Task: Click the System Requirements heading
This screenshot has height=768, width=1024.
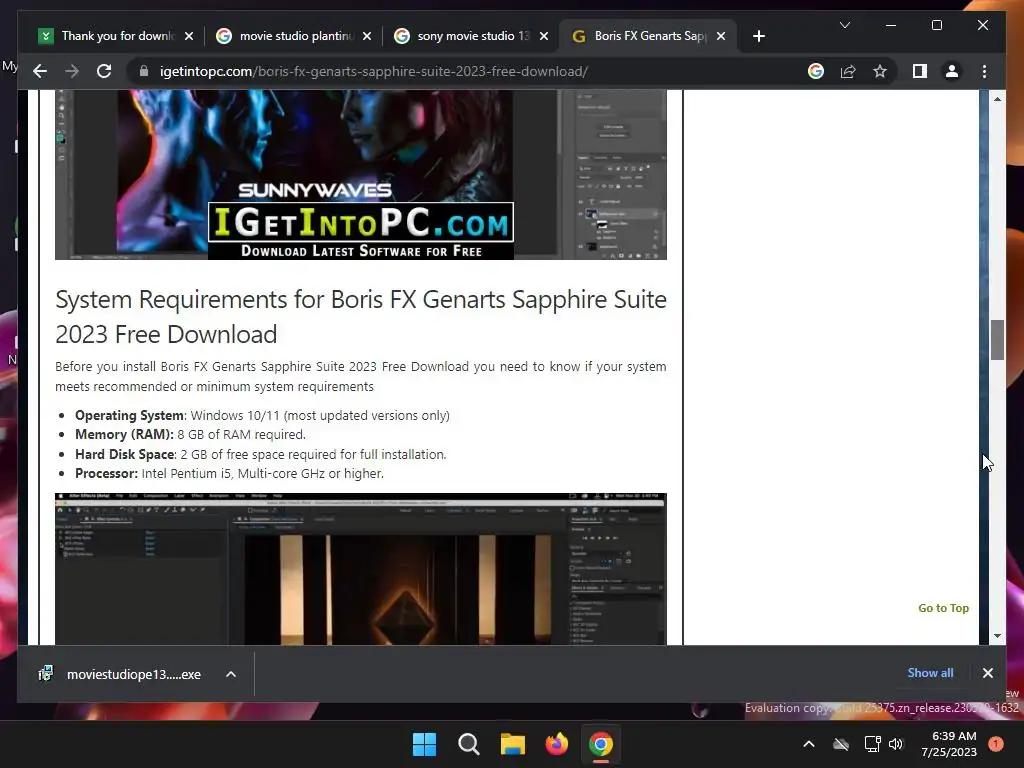Action: (360, 317)
